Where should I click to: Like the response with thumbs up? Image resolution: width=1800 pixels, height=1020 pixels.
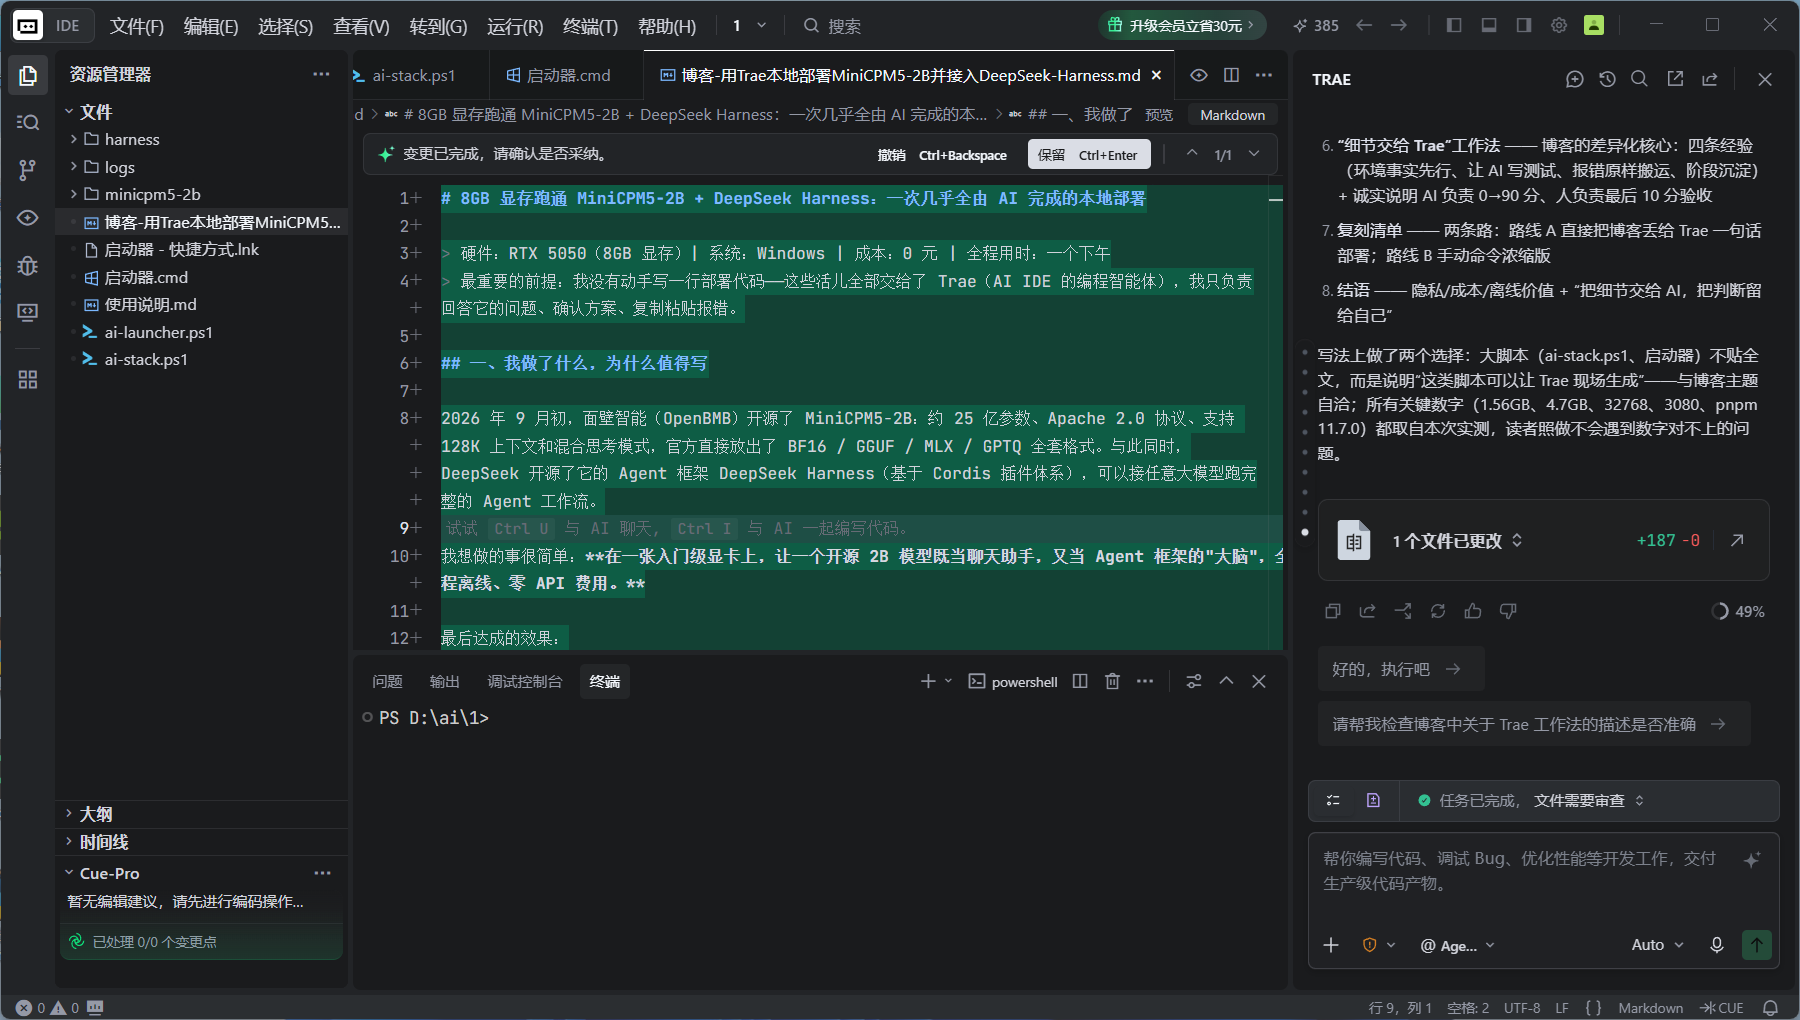click(1473, 611)
